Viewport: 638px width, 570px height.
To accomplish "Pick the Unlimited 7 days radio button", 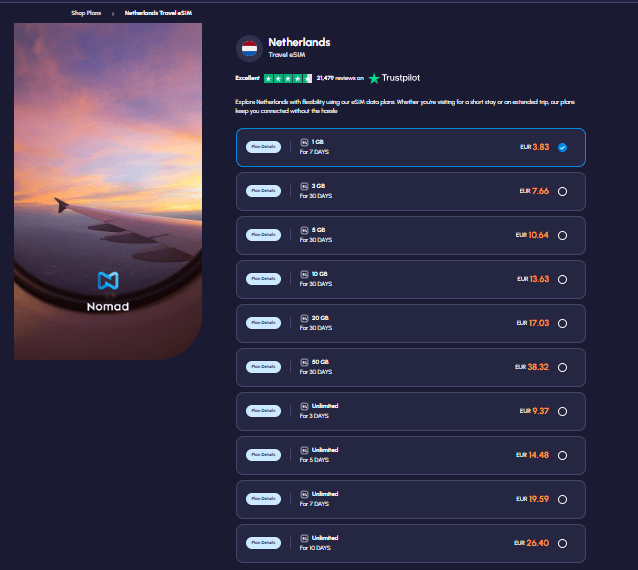I will coord(562,499).
